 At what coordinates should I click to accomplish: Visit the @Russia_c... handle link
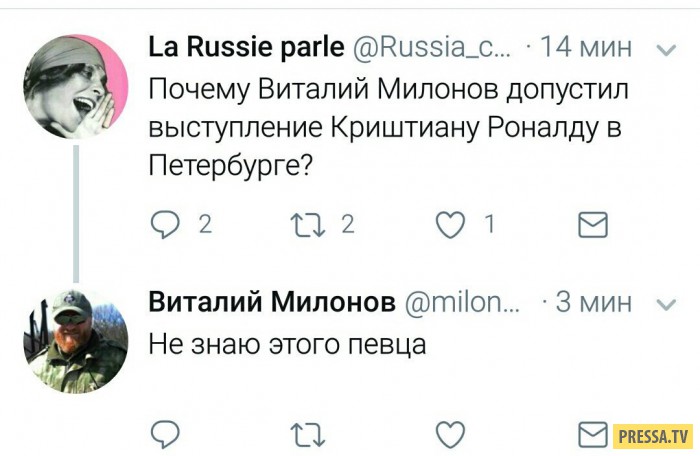tap(436, 47)
